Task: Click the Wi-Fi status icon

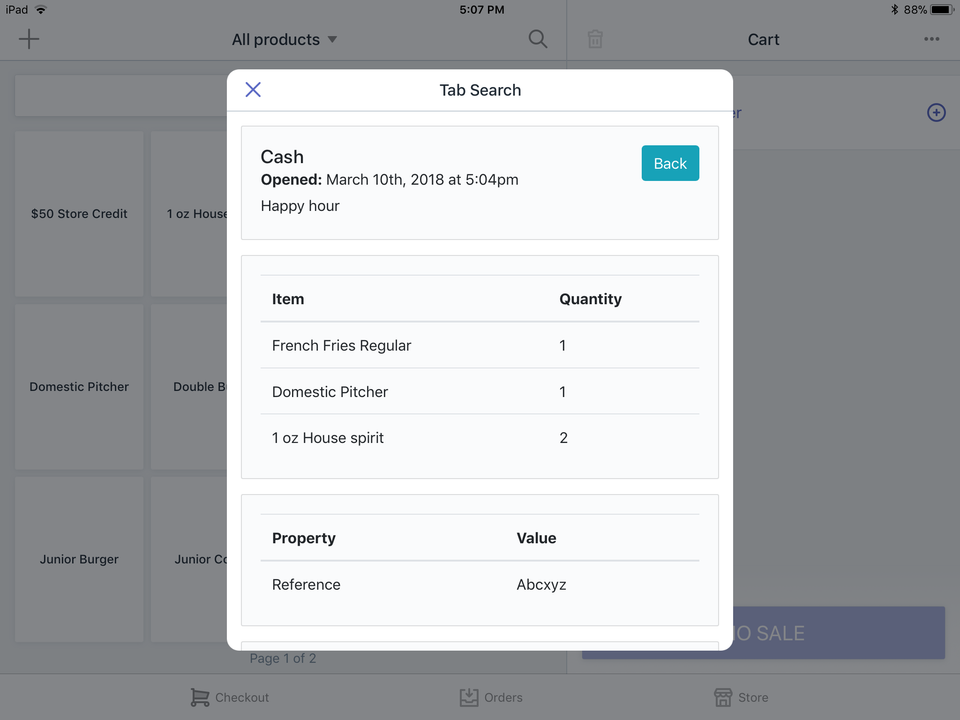Action: [x=40, y=10]
